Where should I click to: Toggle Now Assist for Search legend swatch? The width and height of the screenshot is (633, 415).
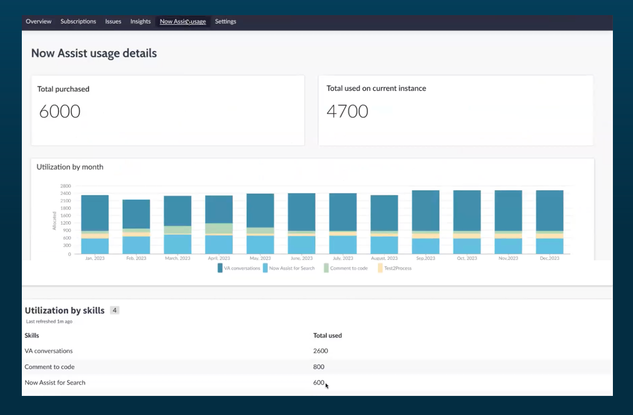coord(266,268)
